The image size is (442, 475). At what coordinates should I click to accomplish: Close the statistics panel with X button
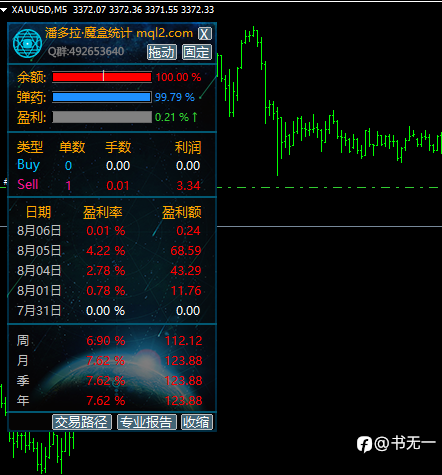pos(205,34)
